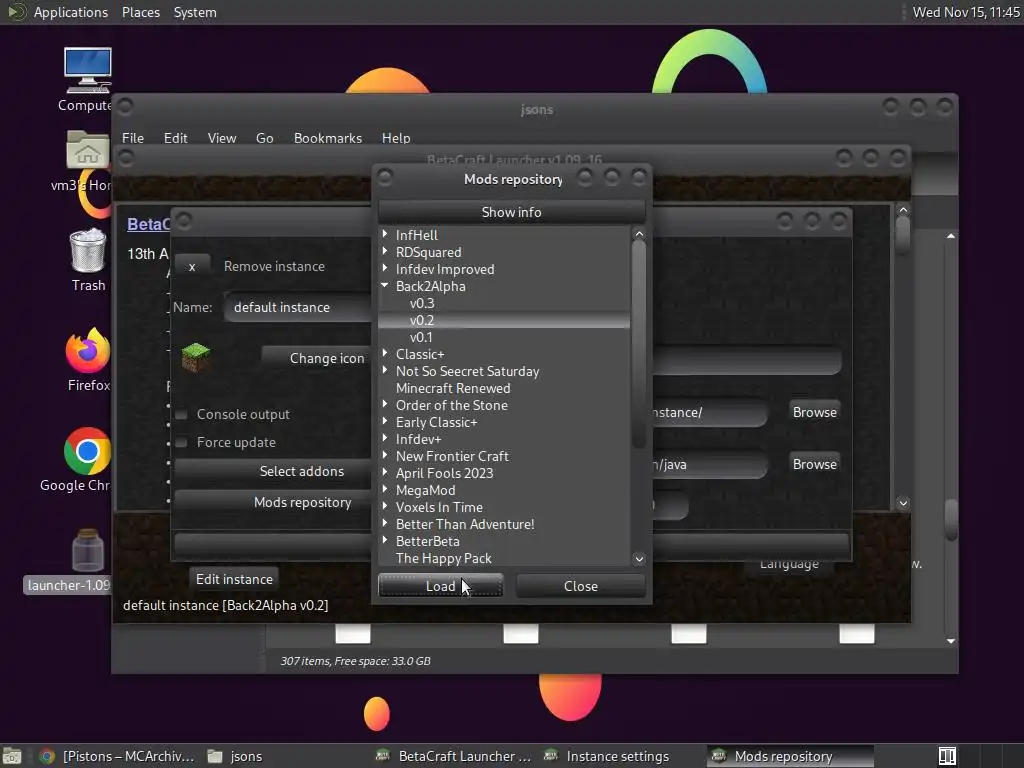Click the Select addons button
The image size is (1024, 768).
coord(273,471)
